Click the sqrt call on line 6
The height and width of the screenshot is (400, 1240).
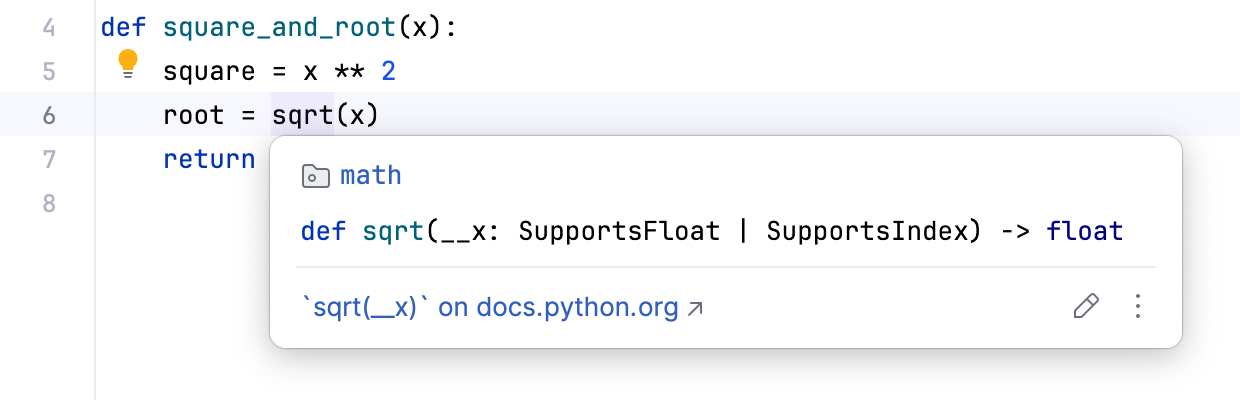pos(302,115)
